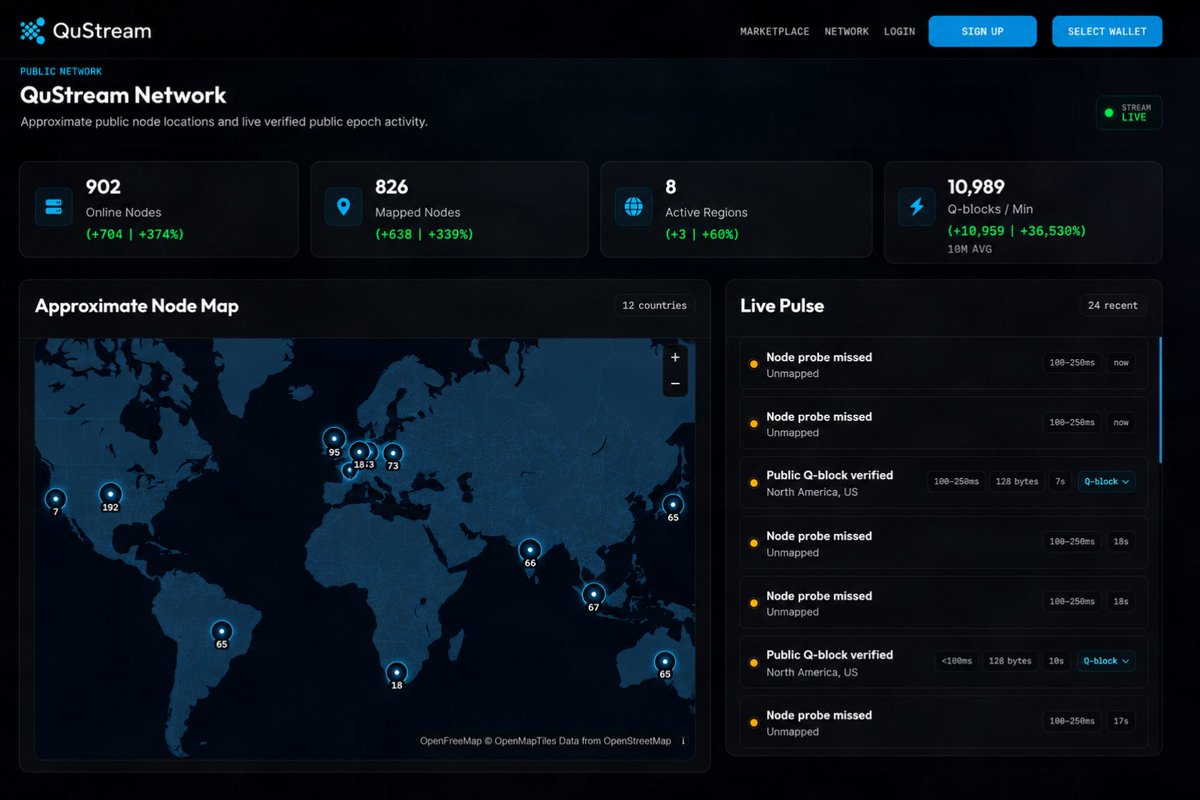Select the map node marker labeled 66
The width and height of the screenshot is (1200, 800).
click(530, 549)
